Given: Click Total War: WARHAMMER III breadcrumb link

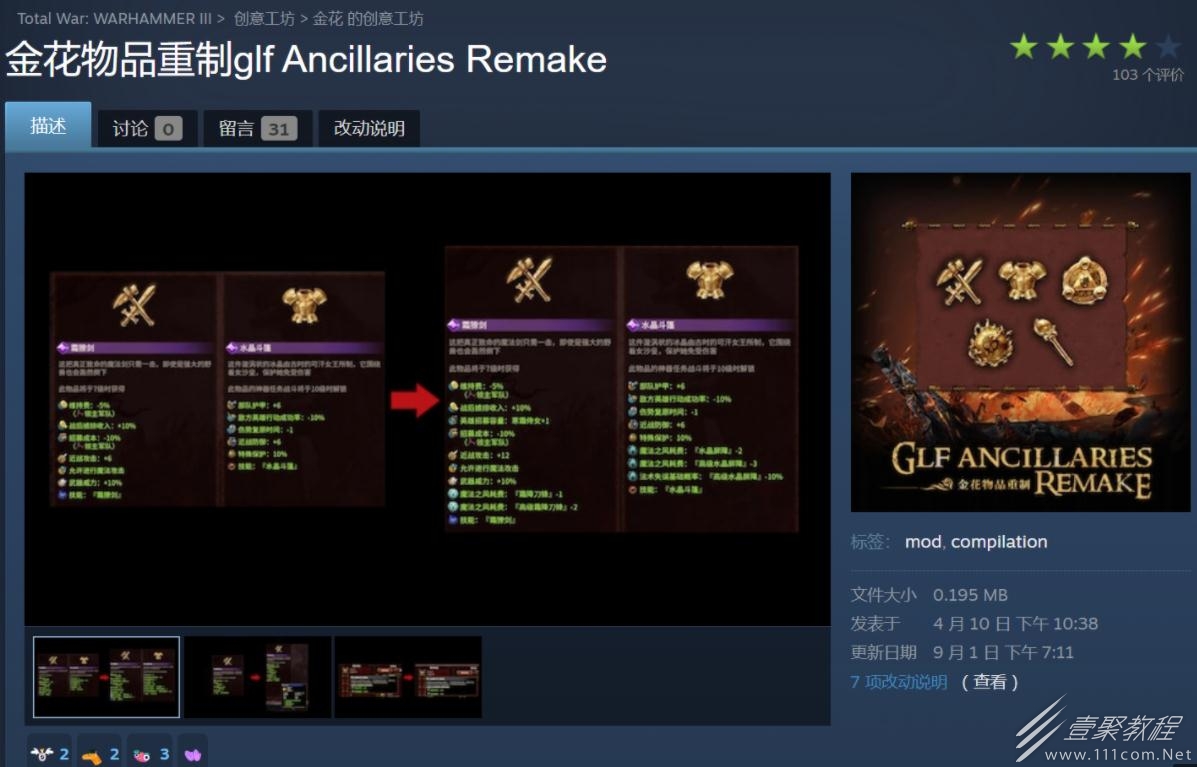Looking at the screenshot, I should coord(115,18).
